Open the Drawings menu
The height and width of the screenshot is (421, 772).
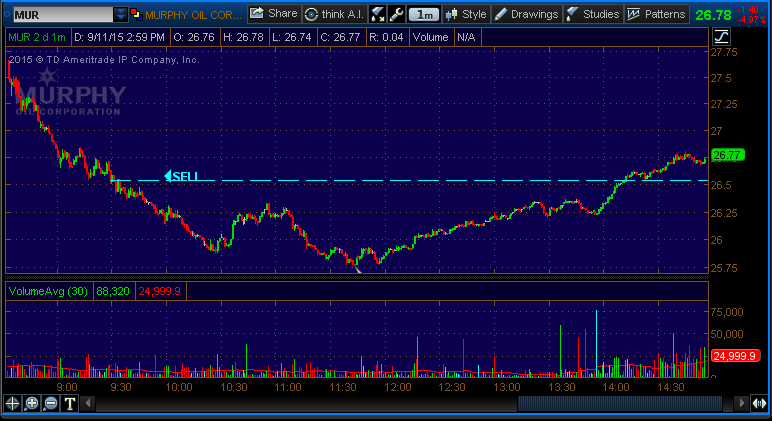[x=526, y=14]
